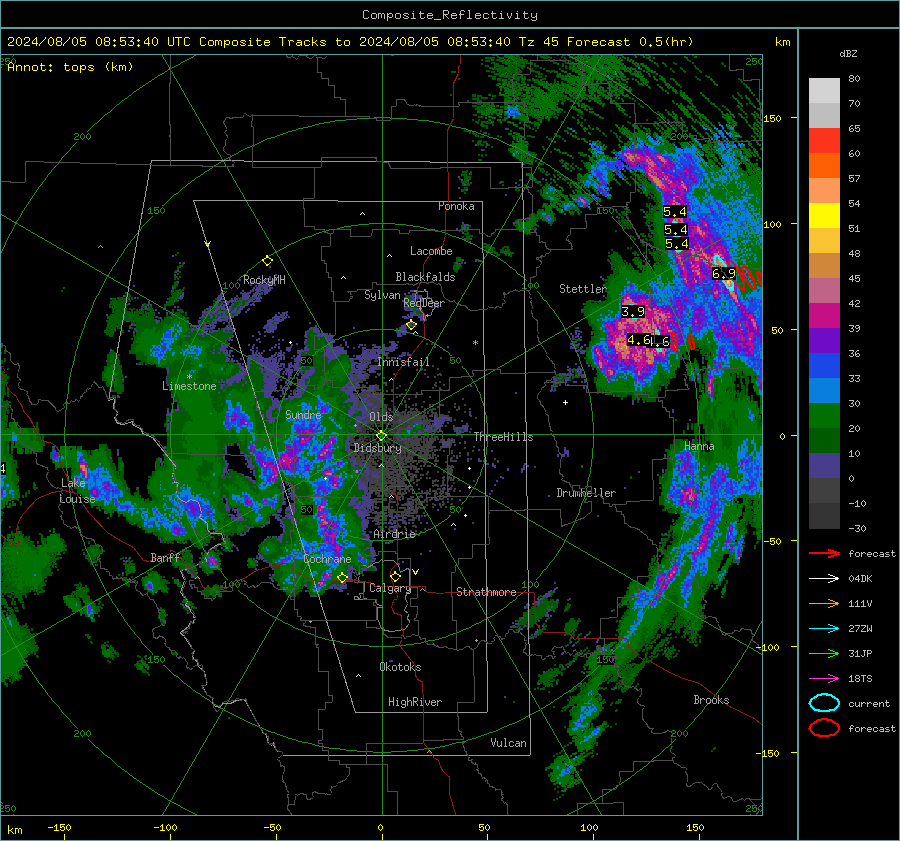Click the Drumheller city label
The width and height of the screenshot is (900, 841).
point(586,493)
